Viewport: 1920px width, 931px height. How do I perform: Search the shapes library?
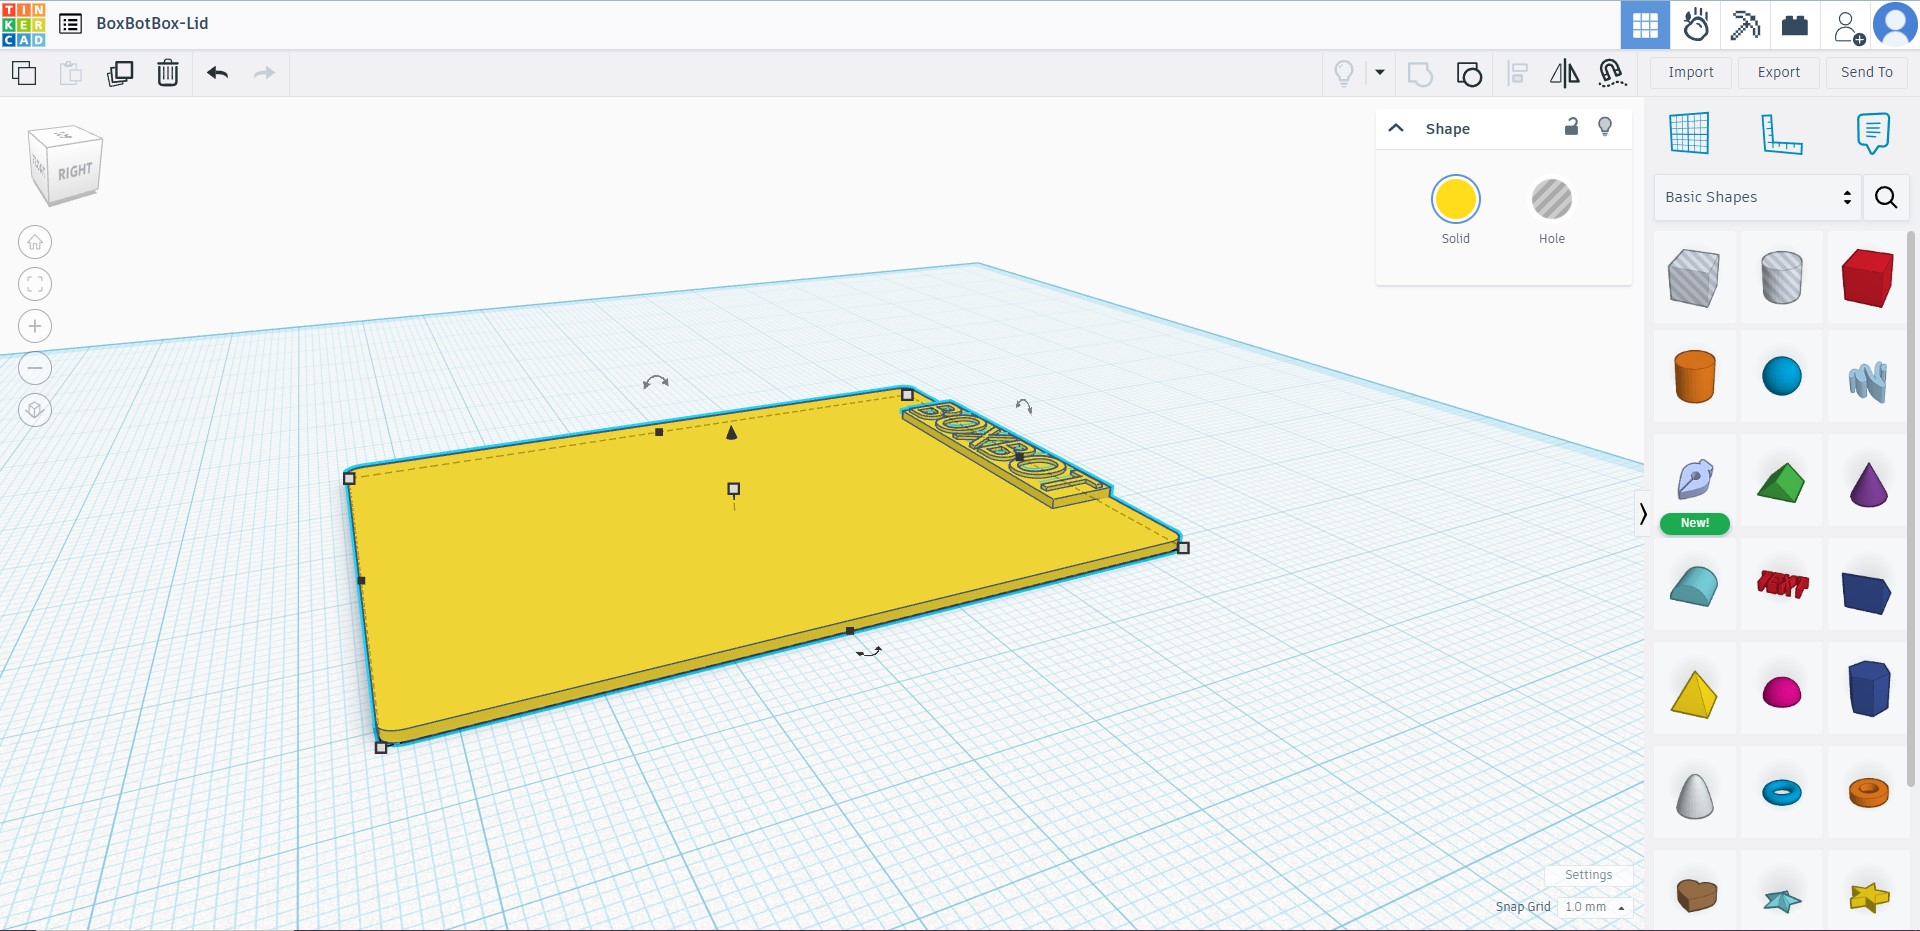[x=1886, y=197]
